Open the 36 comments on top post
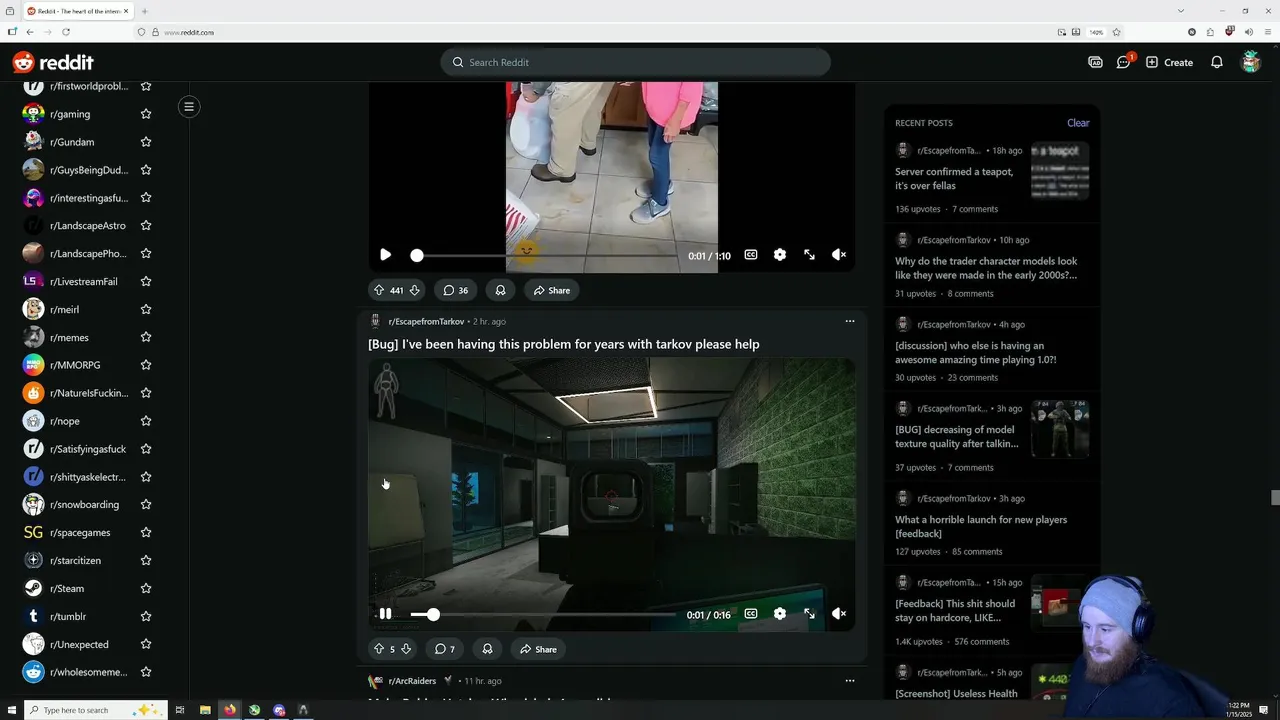 [456, 290]
